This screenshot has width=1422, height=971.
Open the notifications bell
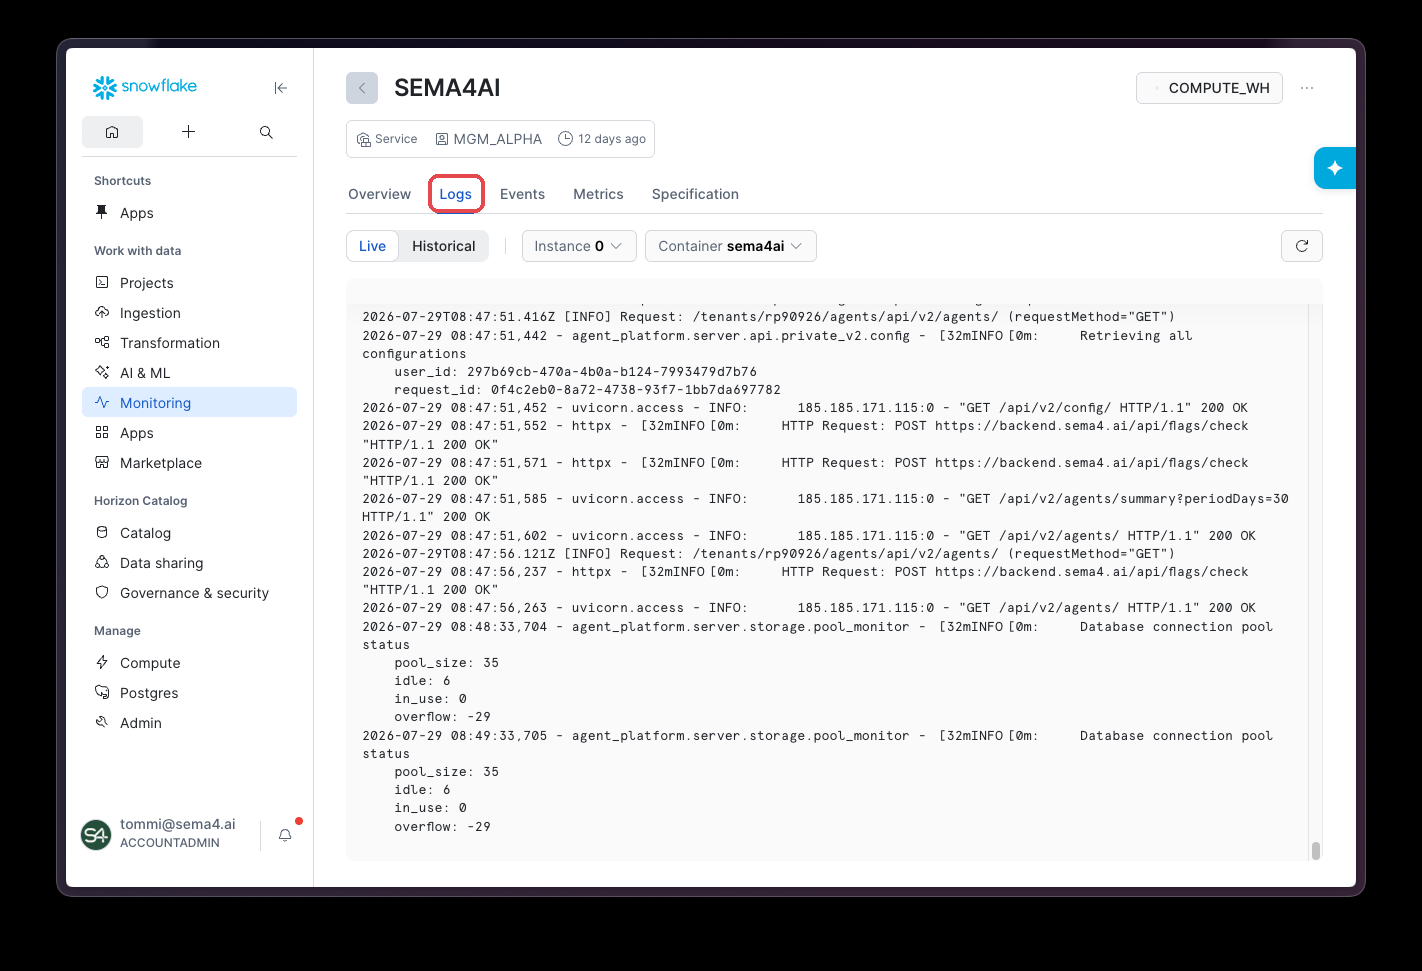coord(285,835)
